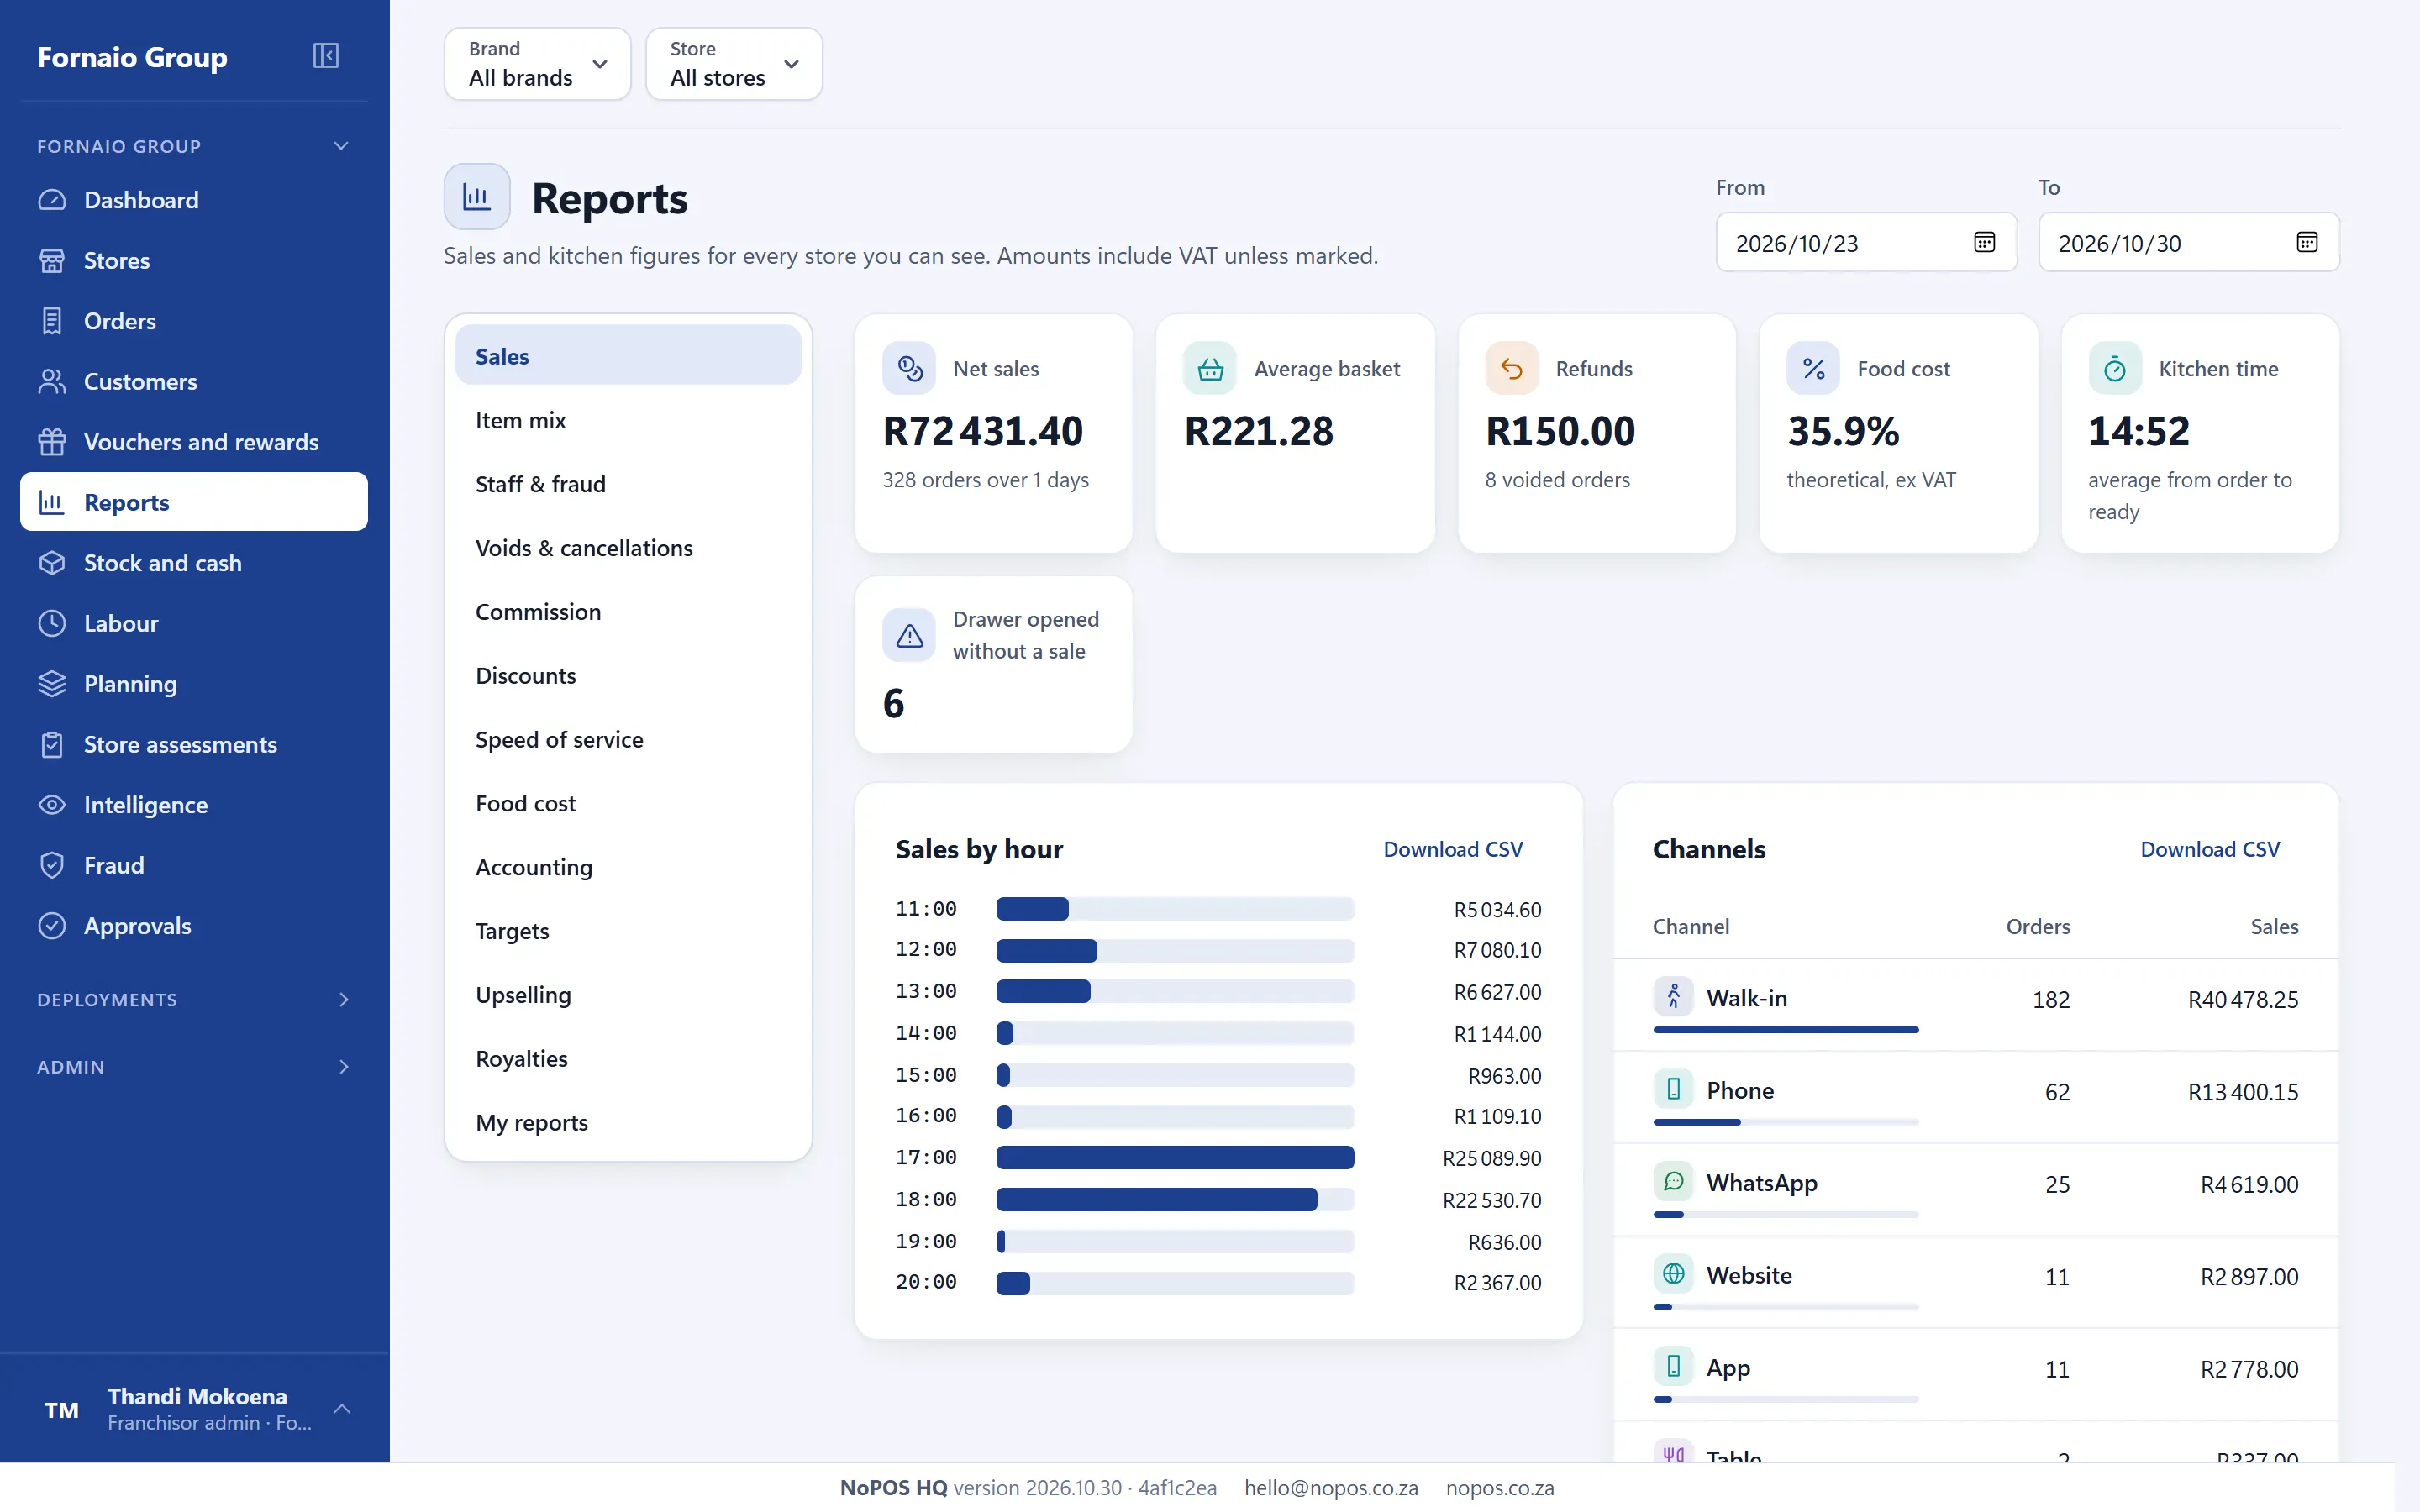
Task: Click the Labour clock icon
Action: click(x=52, y=624)
